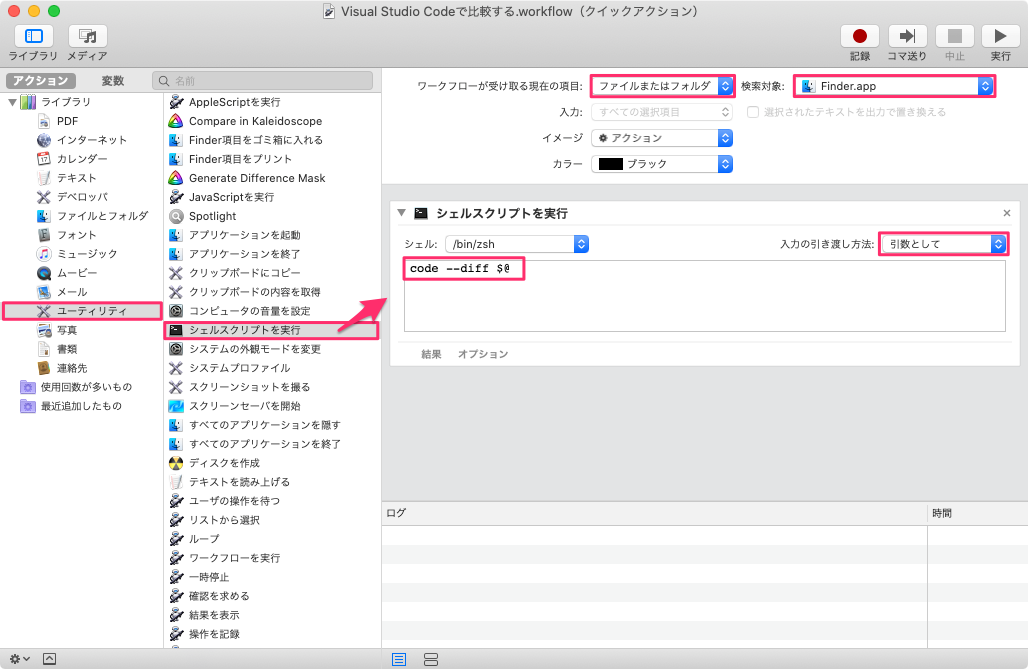Click the script field containing code --diff $@
1028x669 pixels.
[x=462, y=268]
